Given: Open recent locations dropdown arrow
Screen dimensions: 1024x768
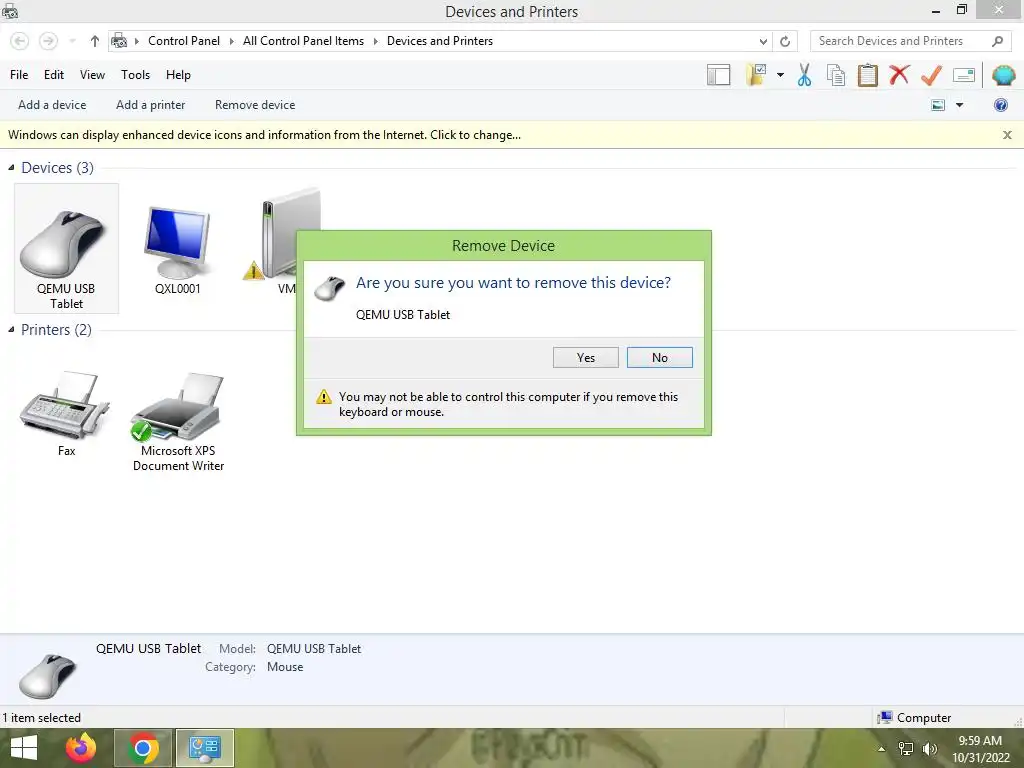Looking at the screenshot, I should point(72,41).
